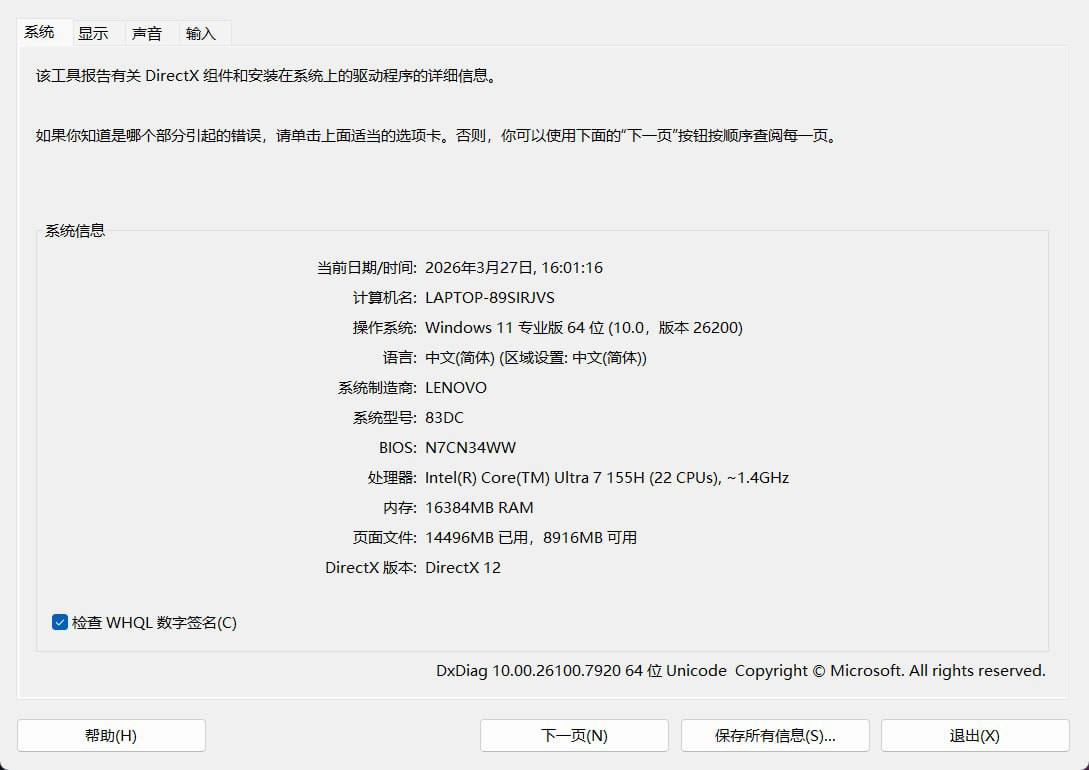Select the 输入 tab
The image size is (1089, 770).
point(200,33)
